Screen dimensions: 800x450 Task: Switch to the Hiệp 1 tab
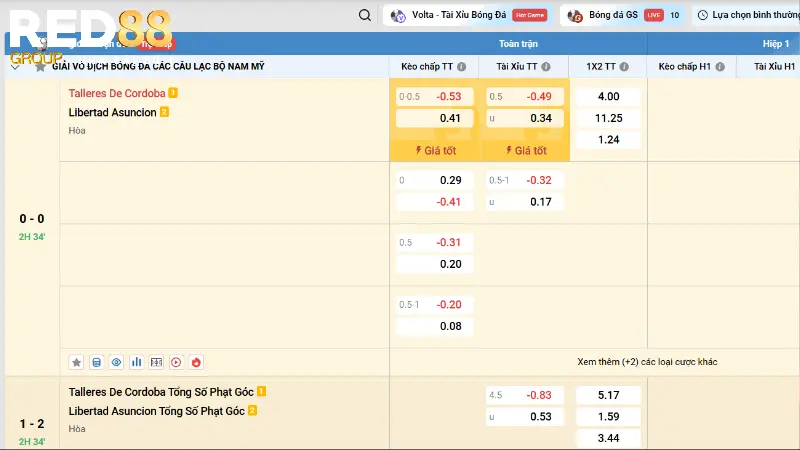point(776,44)
